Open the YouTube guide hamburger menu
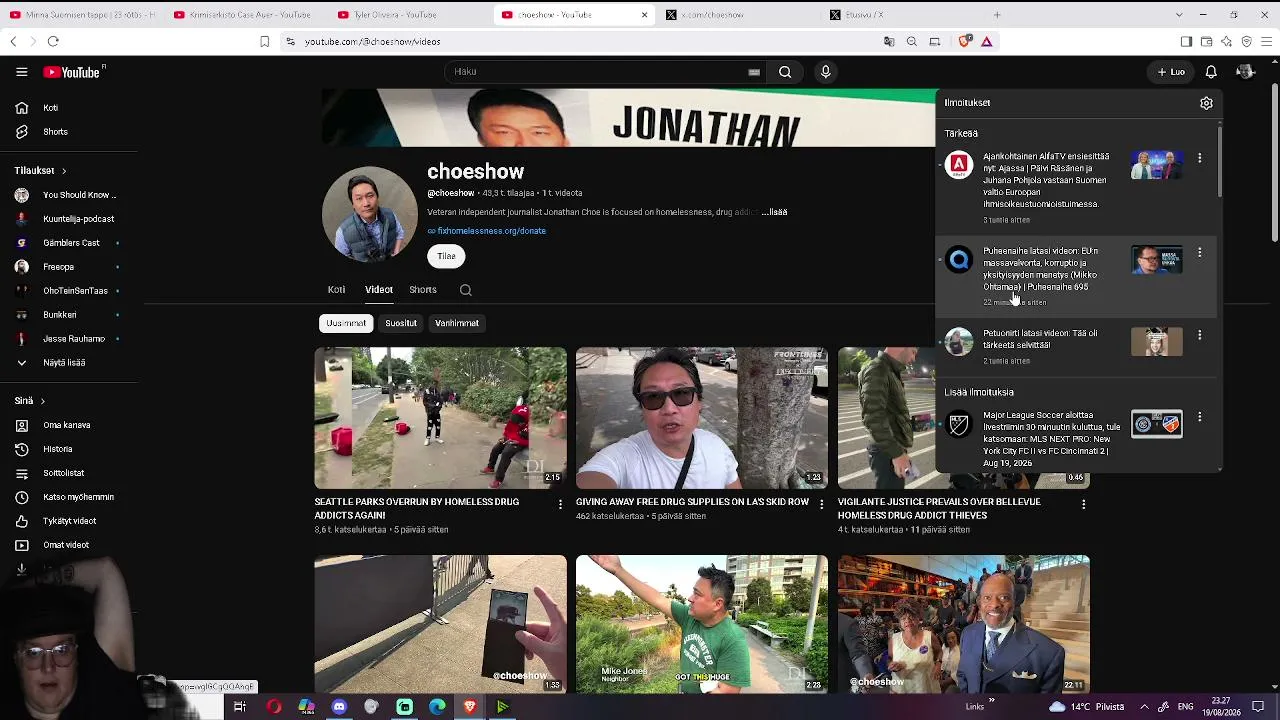1280x720 pixels. (21, 72)
